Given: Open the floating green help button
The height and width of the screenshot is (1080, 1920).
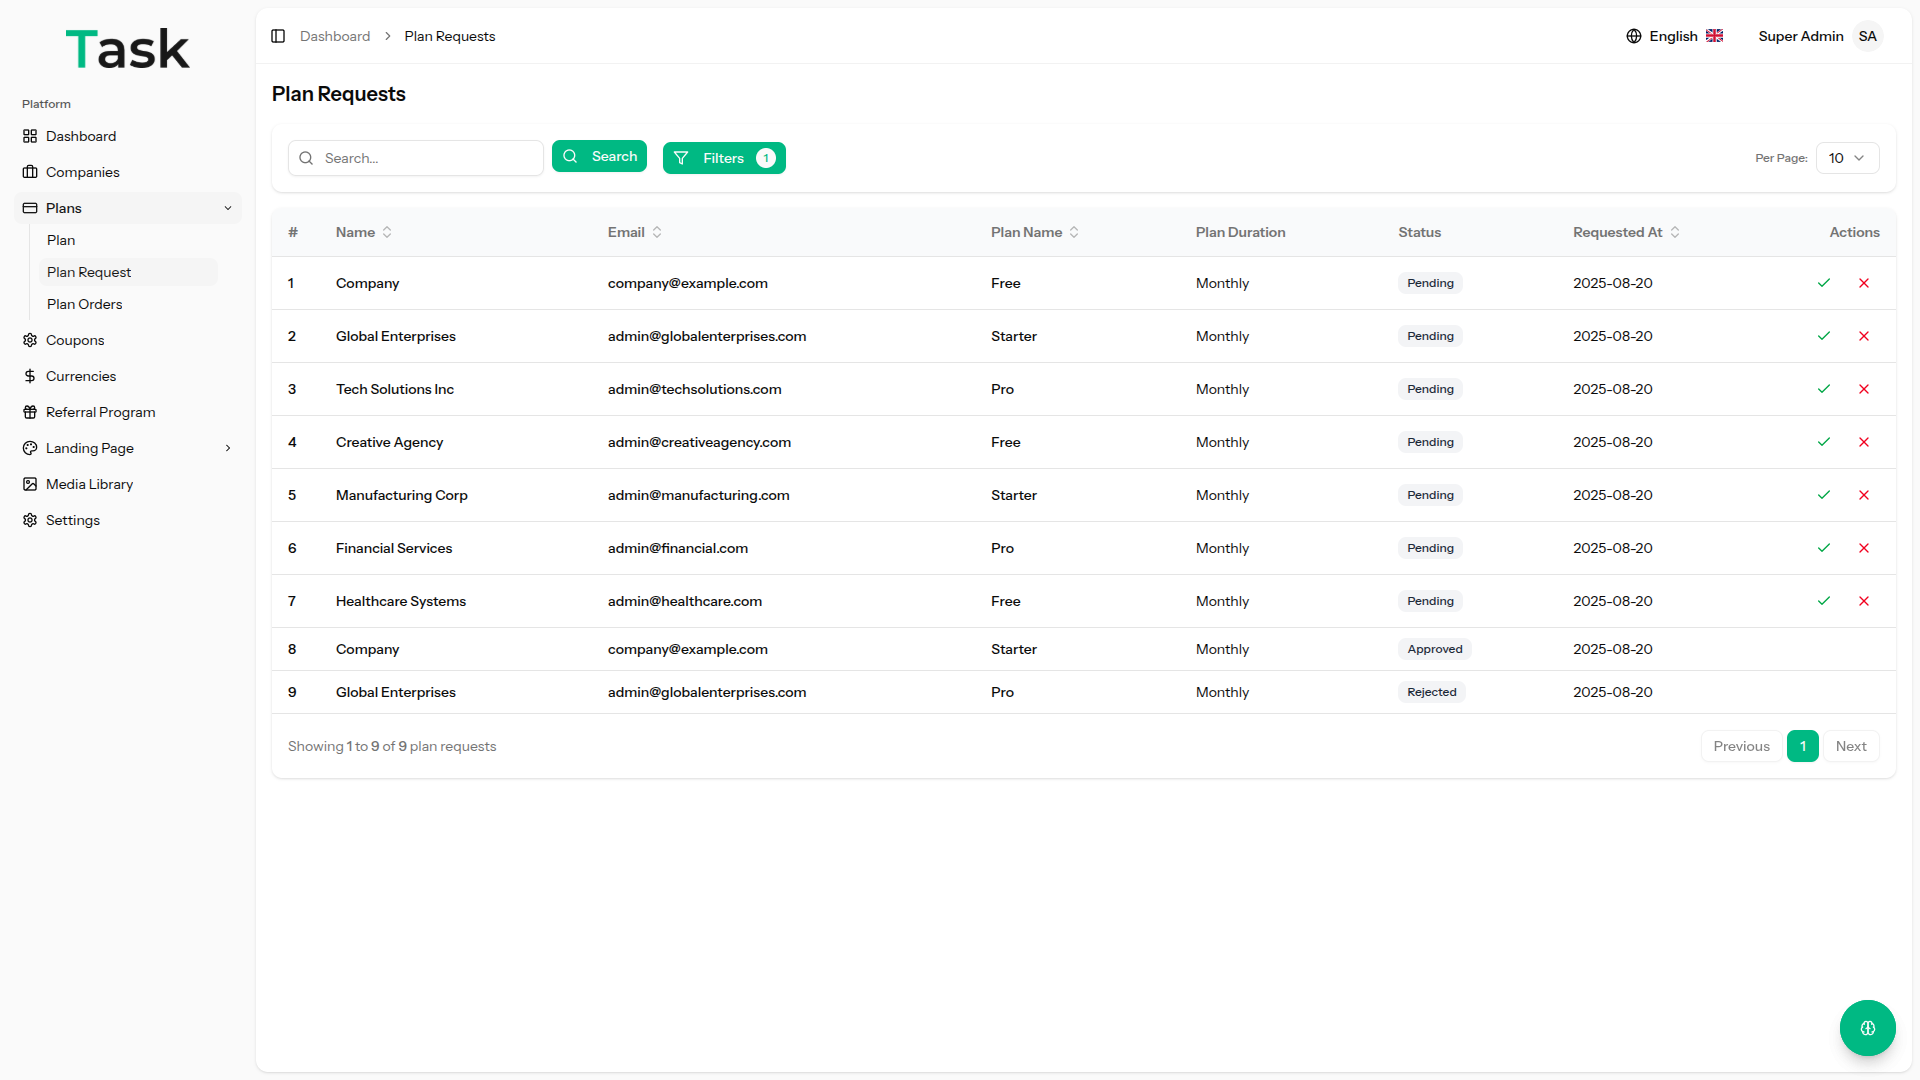Looking at the screenshot, I should pyautogui.click(x=1867, y=1027).
